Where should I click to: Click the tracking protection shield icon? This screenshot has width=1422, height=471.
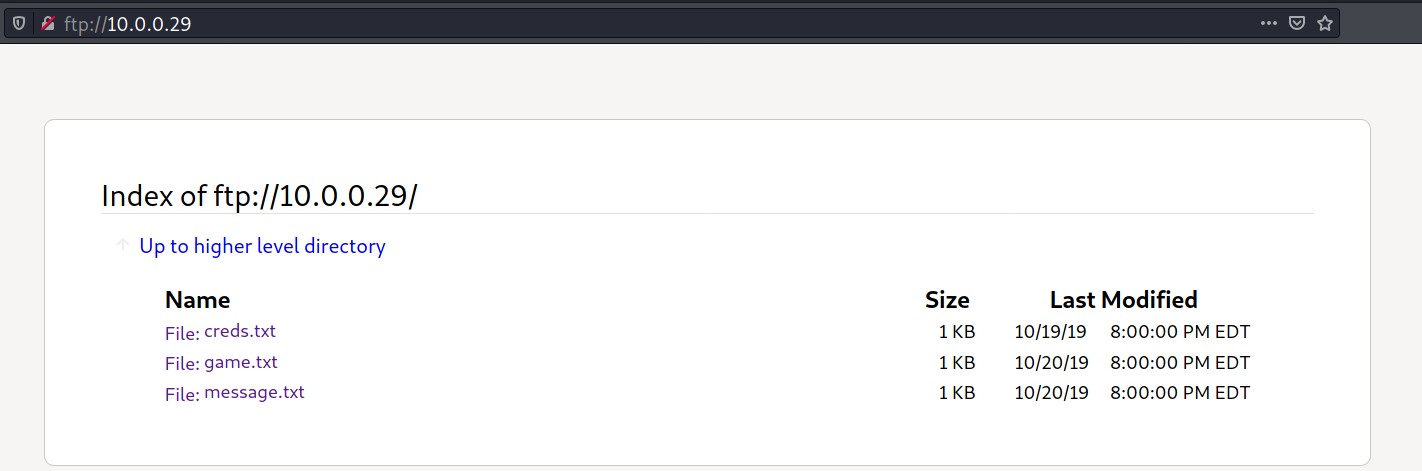19,24
